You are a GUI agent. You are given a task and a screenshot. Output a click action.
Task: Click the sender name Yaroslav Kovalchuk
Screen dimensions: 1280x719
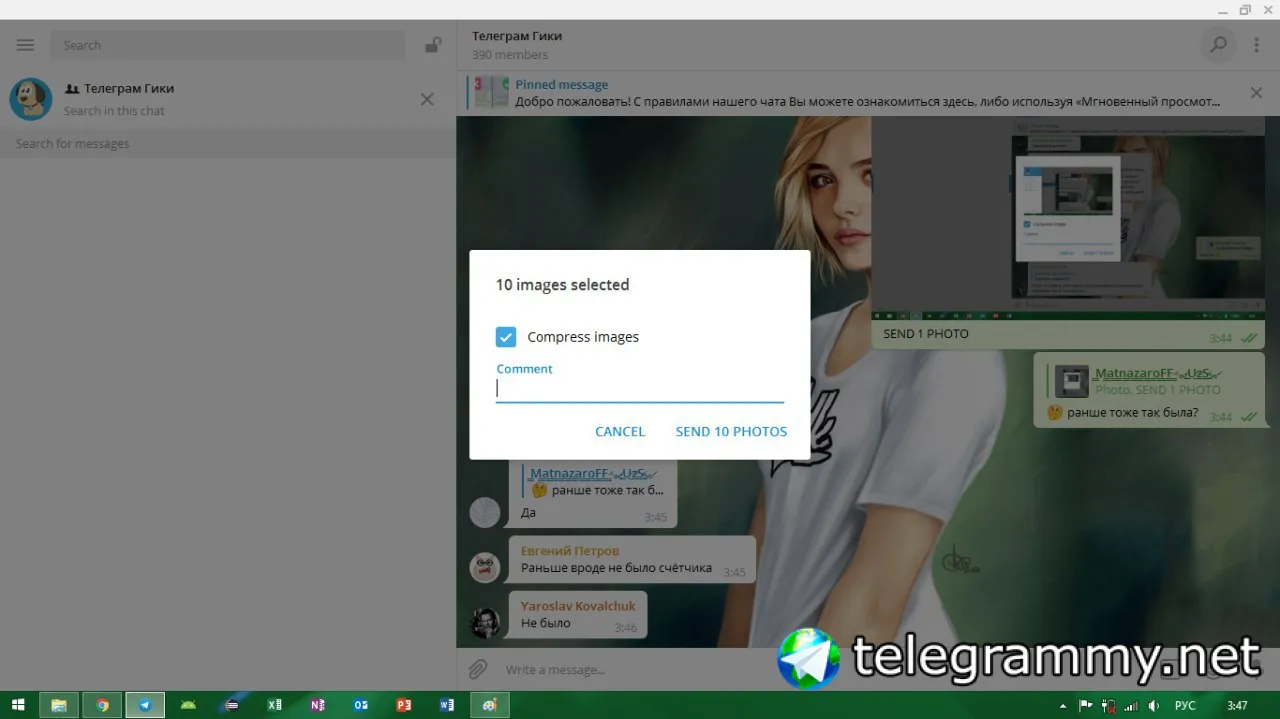(578, 606)
